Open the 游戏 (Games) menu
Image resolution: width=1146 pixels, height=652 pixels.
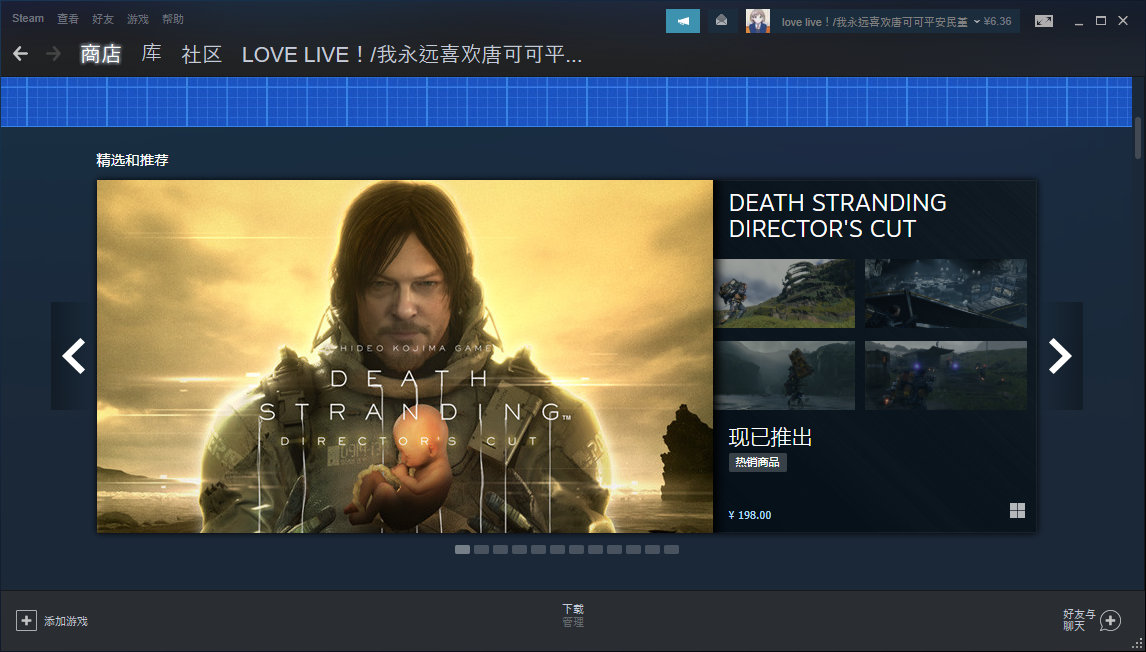(x=137, y=18)
